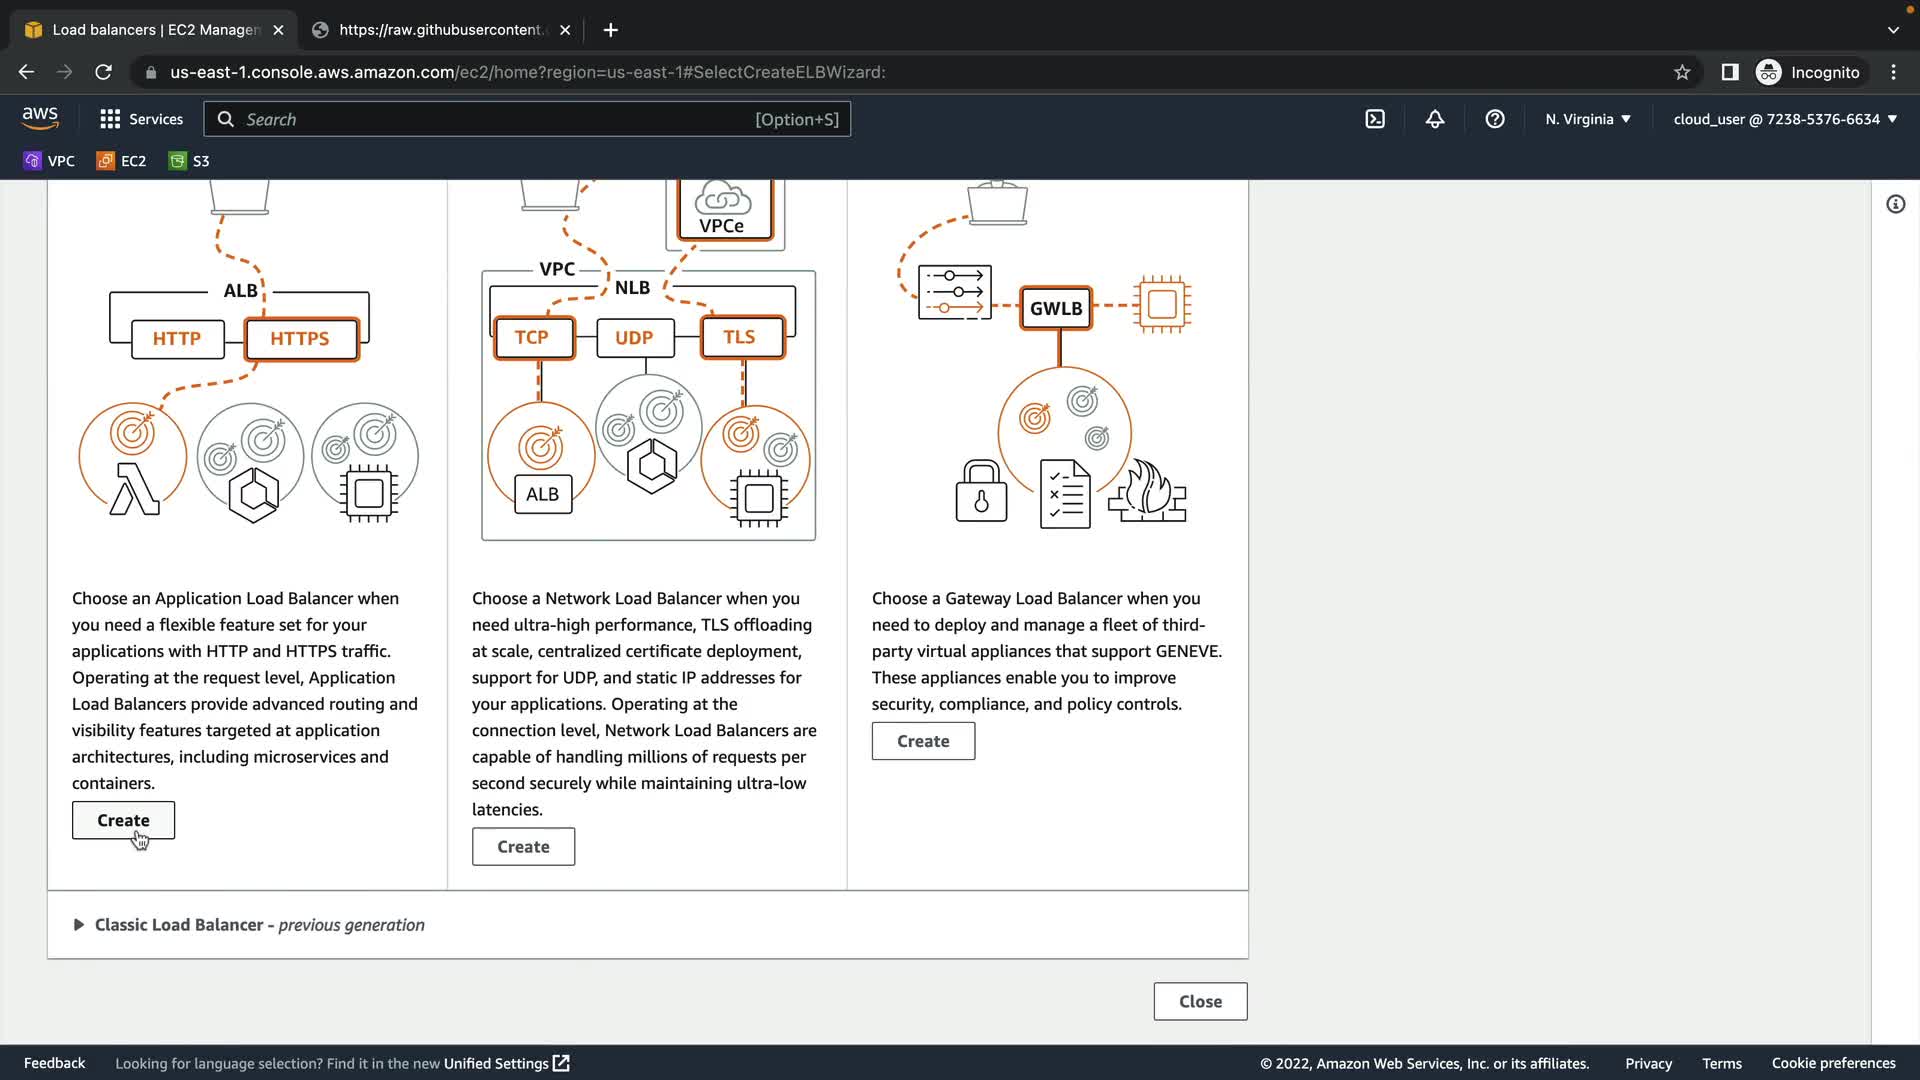Open the VPC shortcut in favorites bar
The width and height of the screenshot is (1920, 1080).
49,161
